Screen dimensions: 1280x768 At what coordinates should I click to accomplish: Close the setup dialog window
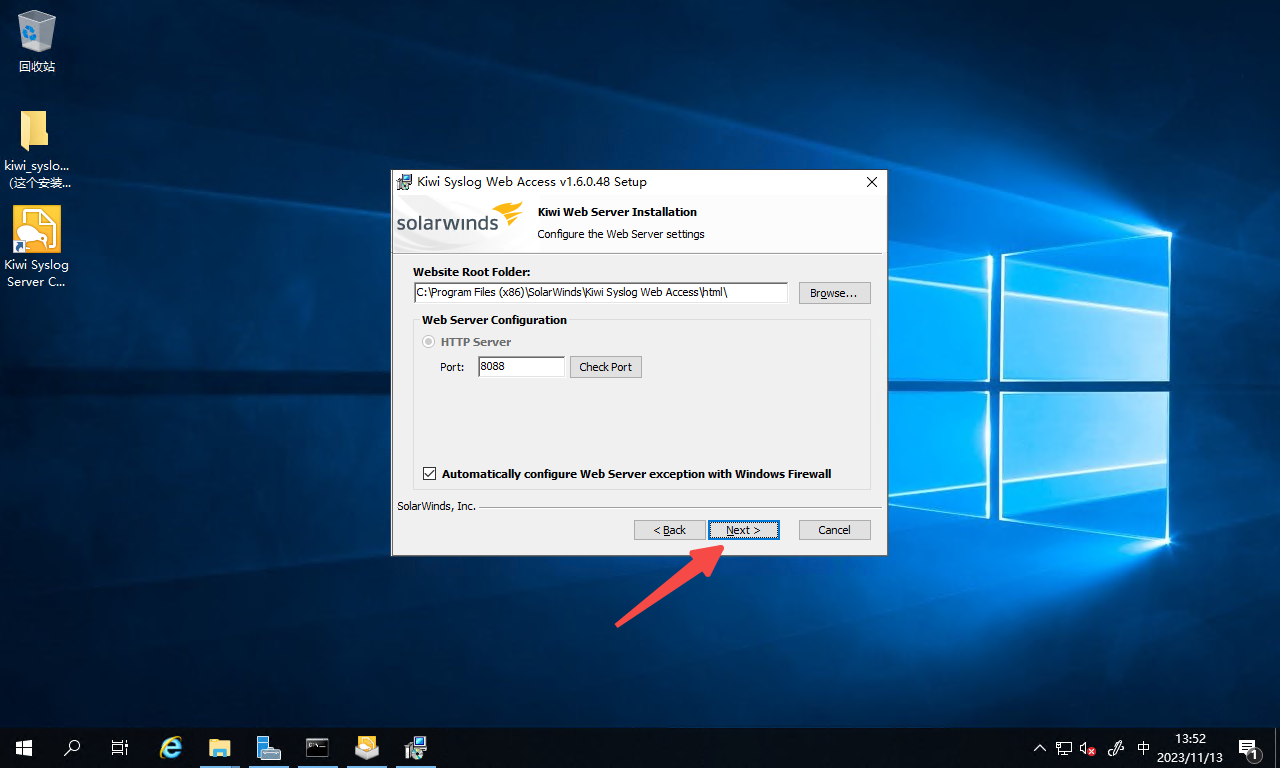pyautogui.click(x=871, y=182)
